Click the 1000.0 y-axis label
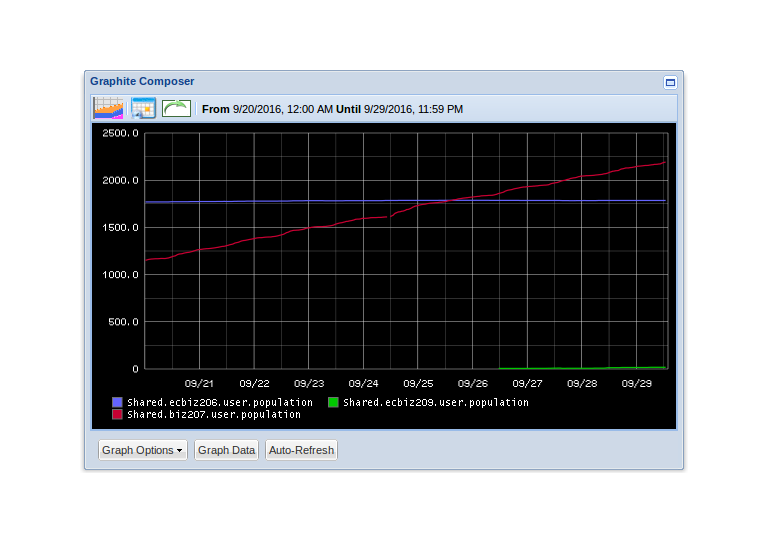 [x=120, y=275]
